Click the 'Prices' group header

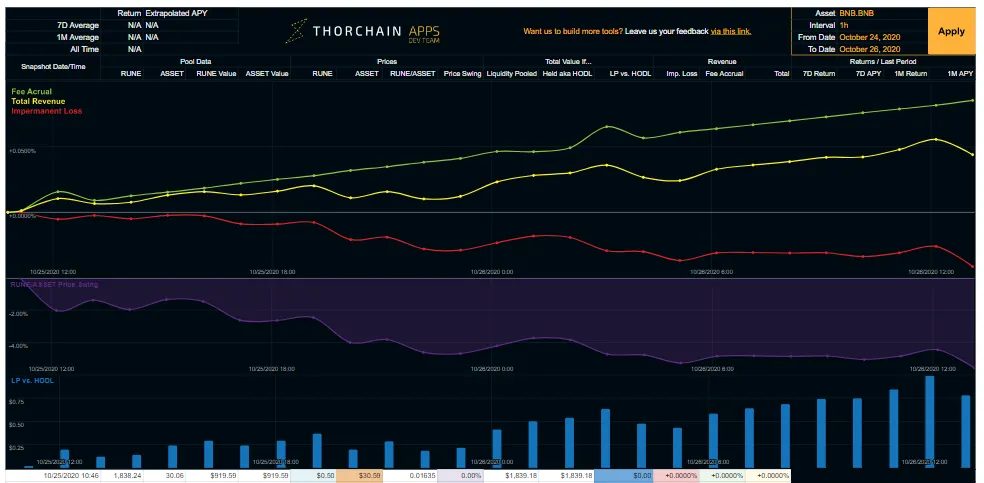tap(387, 61)
